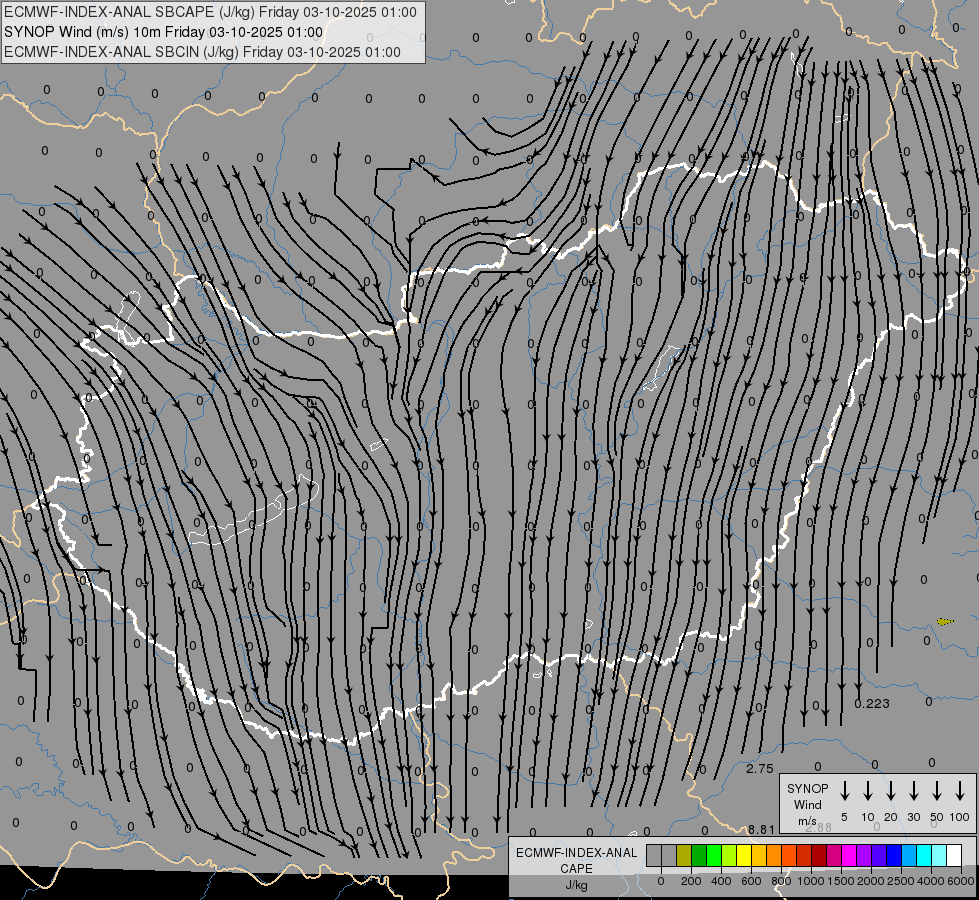Click the 10 m/s wind arrow in legend
The height and width of the screenshot is (900, 979).
click(x=868, y=792)
